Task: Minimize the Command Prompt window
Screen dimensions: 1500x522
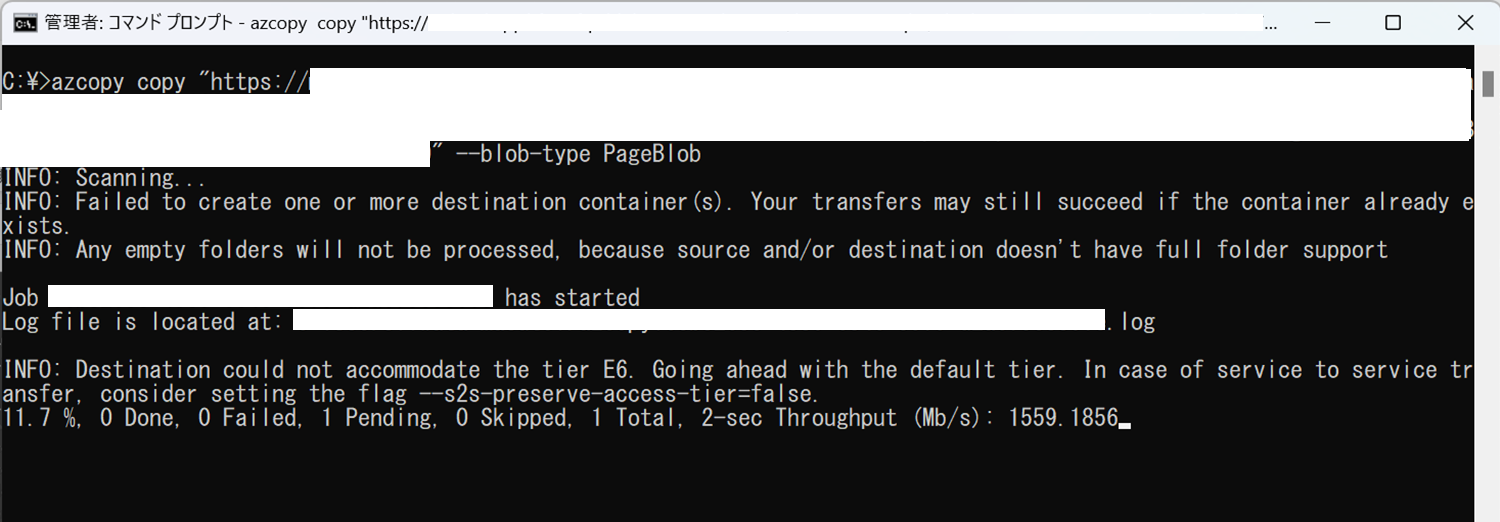Action: [1324, 22]
